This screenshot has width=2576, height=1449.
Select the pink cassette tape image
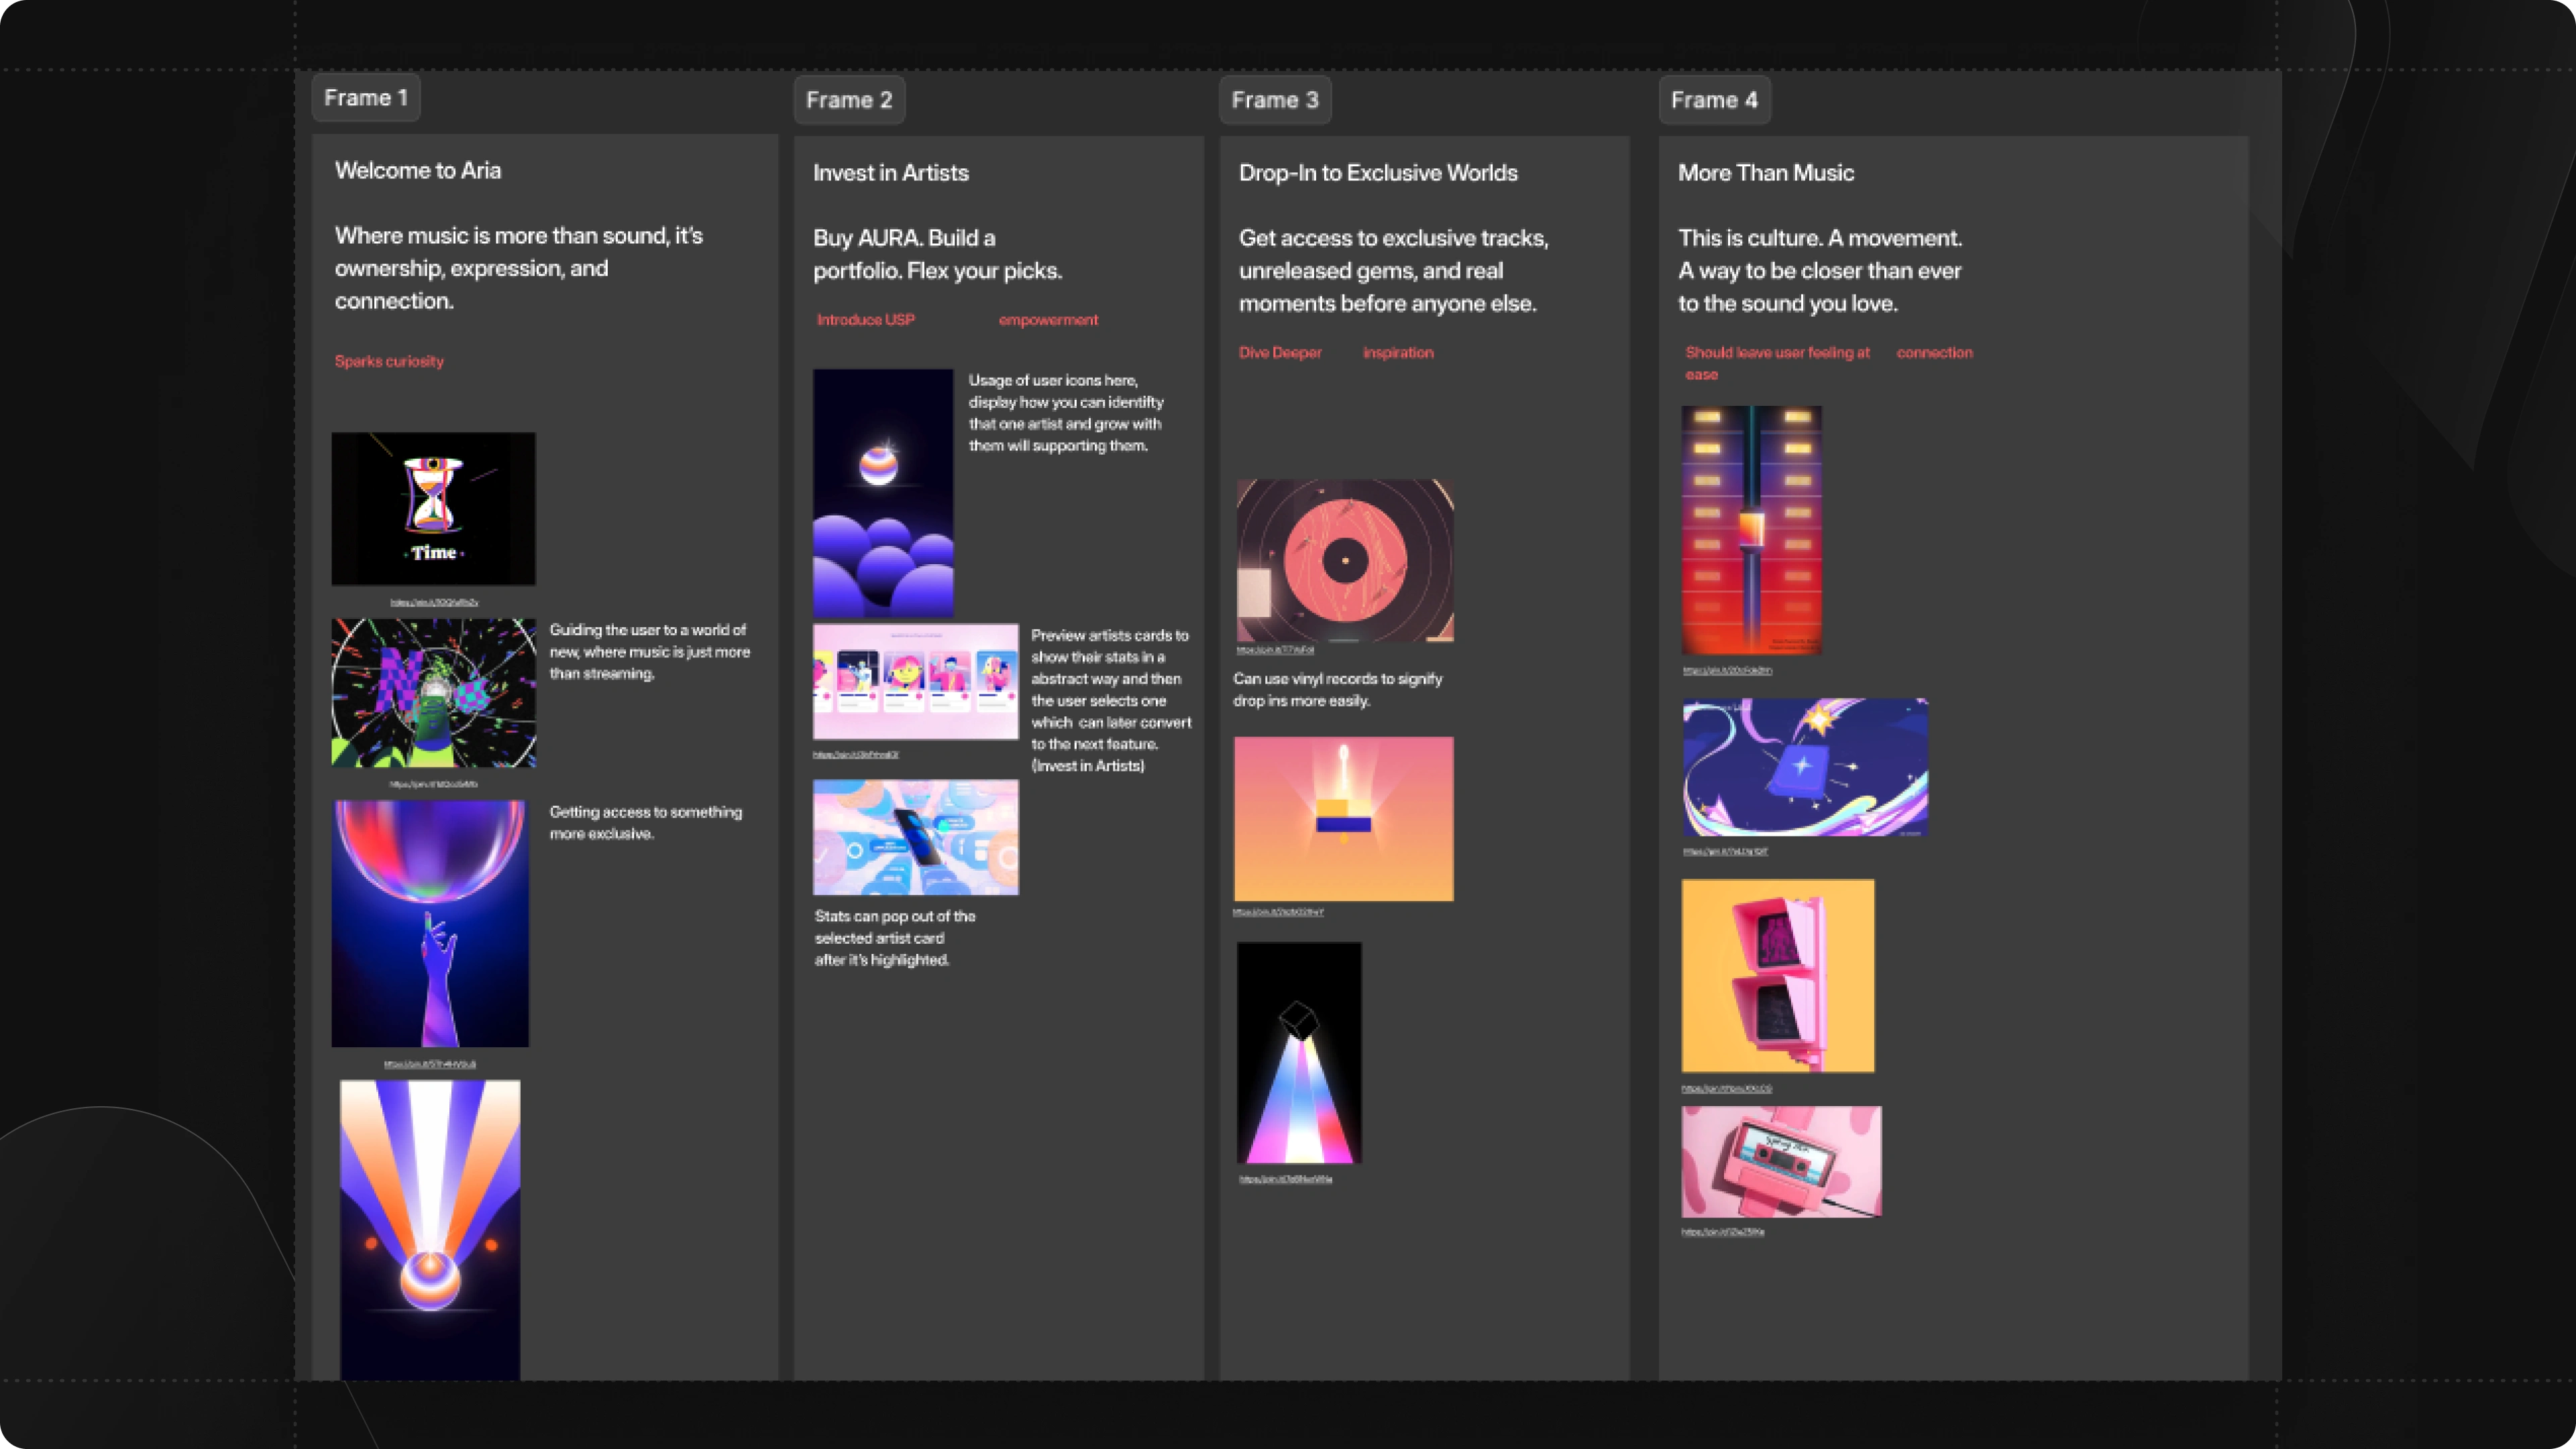1781,1161
